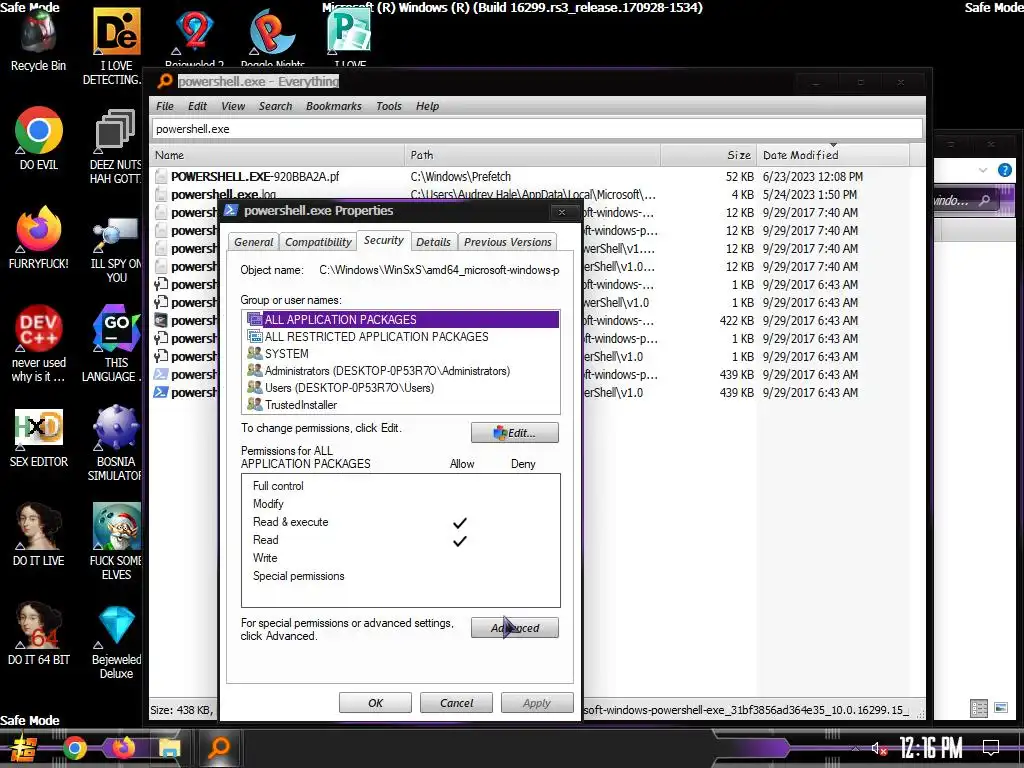
Task: Open the ILL SPY ON YOU shortcut
Action: click(x=116, y=251)
